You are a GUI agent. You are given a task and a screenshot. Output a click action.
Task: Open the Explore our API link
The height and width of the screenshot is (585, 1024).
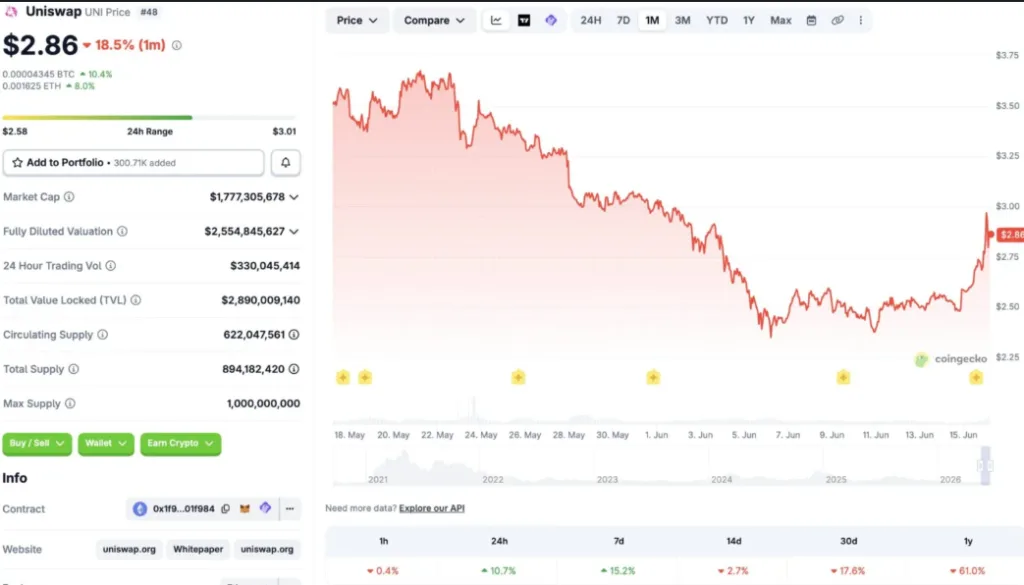tap(432, 508)
